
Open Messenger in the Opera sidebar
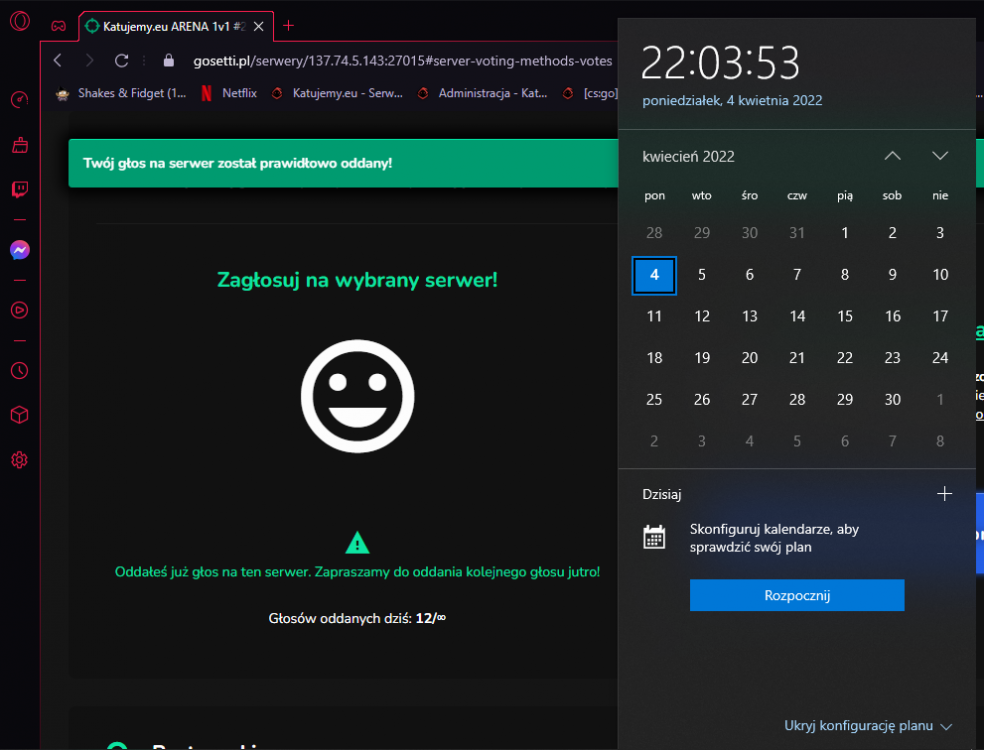click(19, 250)
